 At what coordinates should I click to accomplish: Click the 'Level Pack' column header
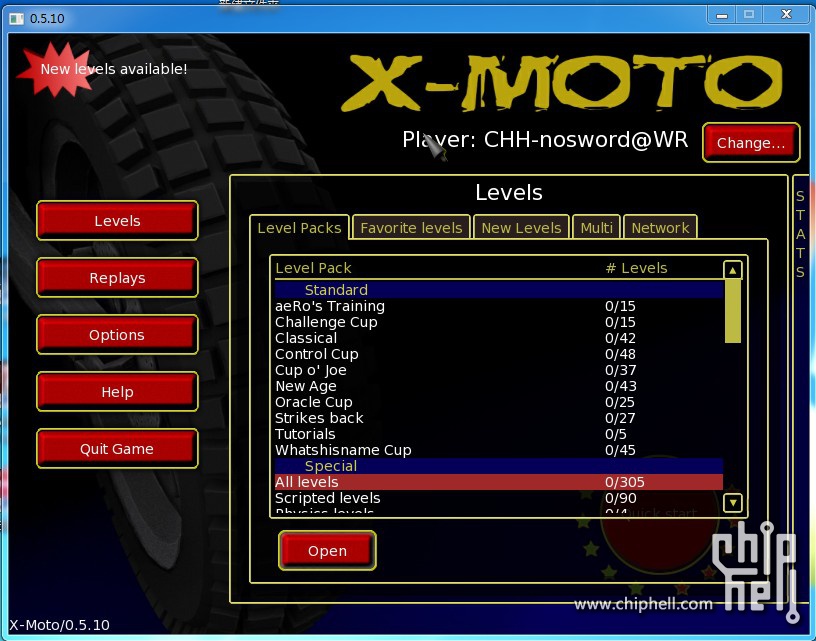313,268
